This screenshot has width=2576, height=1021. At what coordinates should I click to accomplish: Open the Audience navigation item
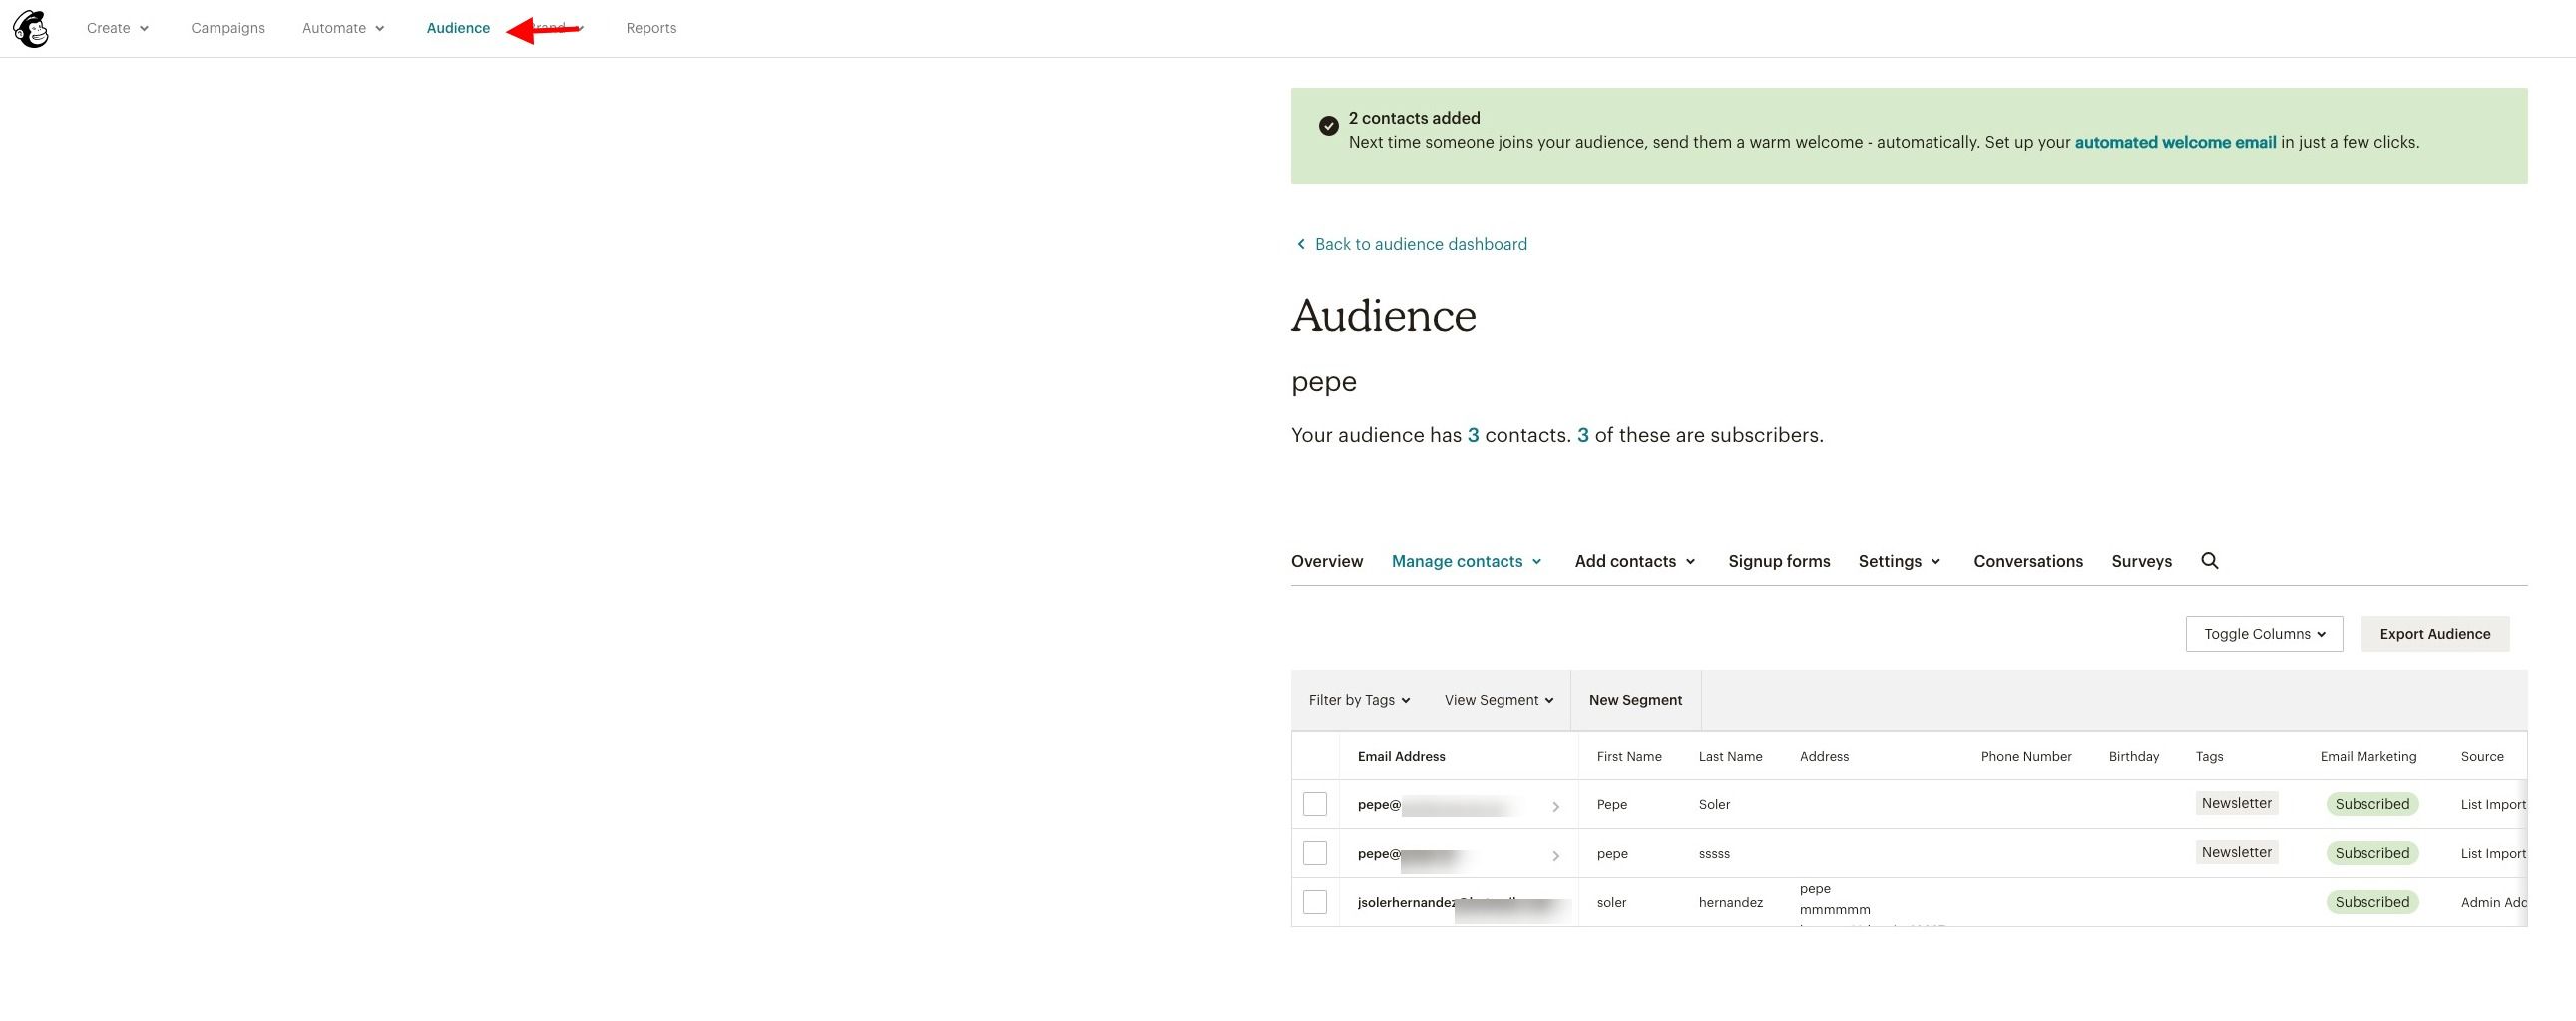point(458,28)
